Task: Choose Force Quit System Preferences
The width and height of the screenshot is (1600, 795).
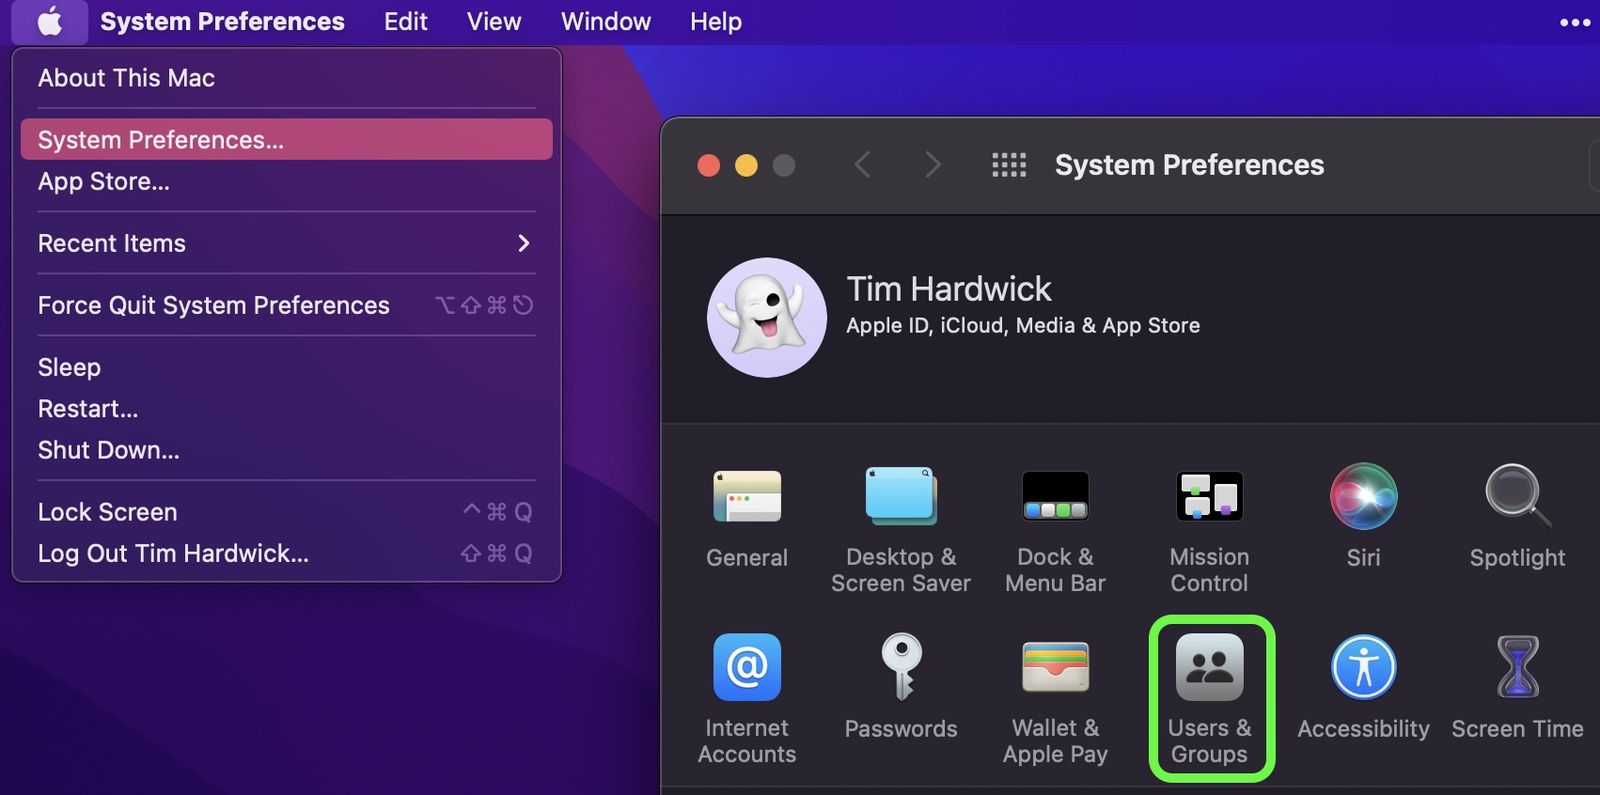Action: point(214,305)
